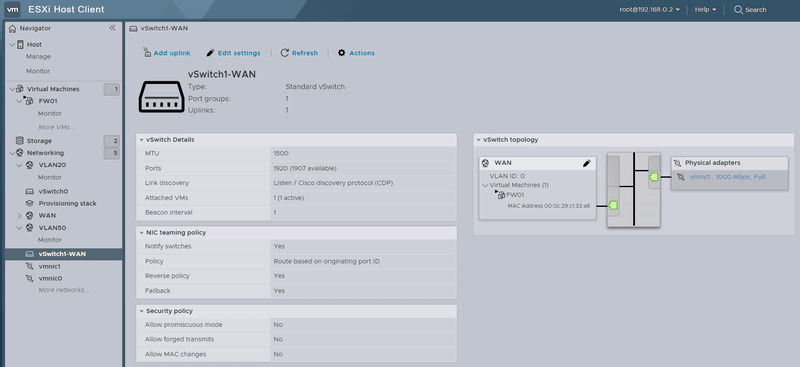Click the Virtual Machines count badge 1
Image resolution: width=800 pixels, height=367 pixels.
pyautogui.click(x=112, y=89)
